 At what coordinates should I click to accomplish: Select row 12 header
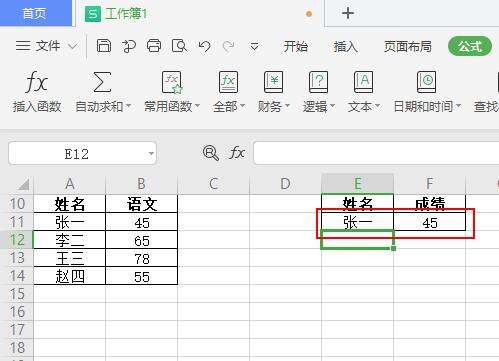click(x=17, y=240)
